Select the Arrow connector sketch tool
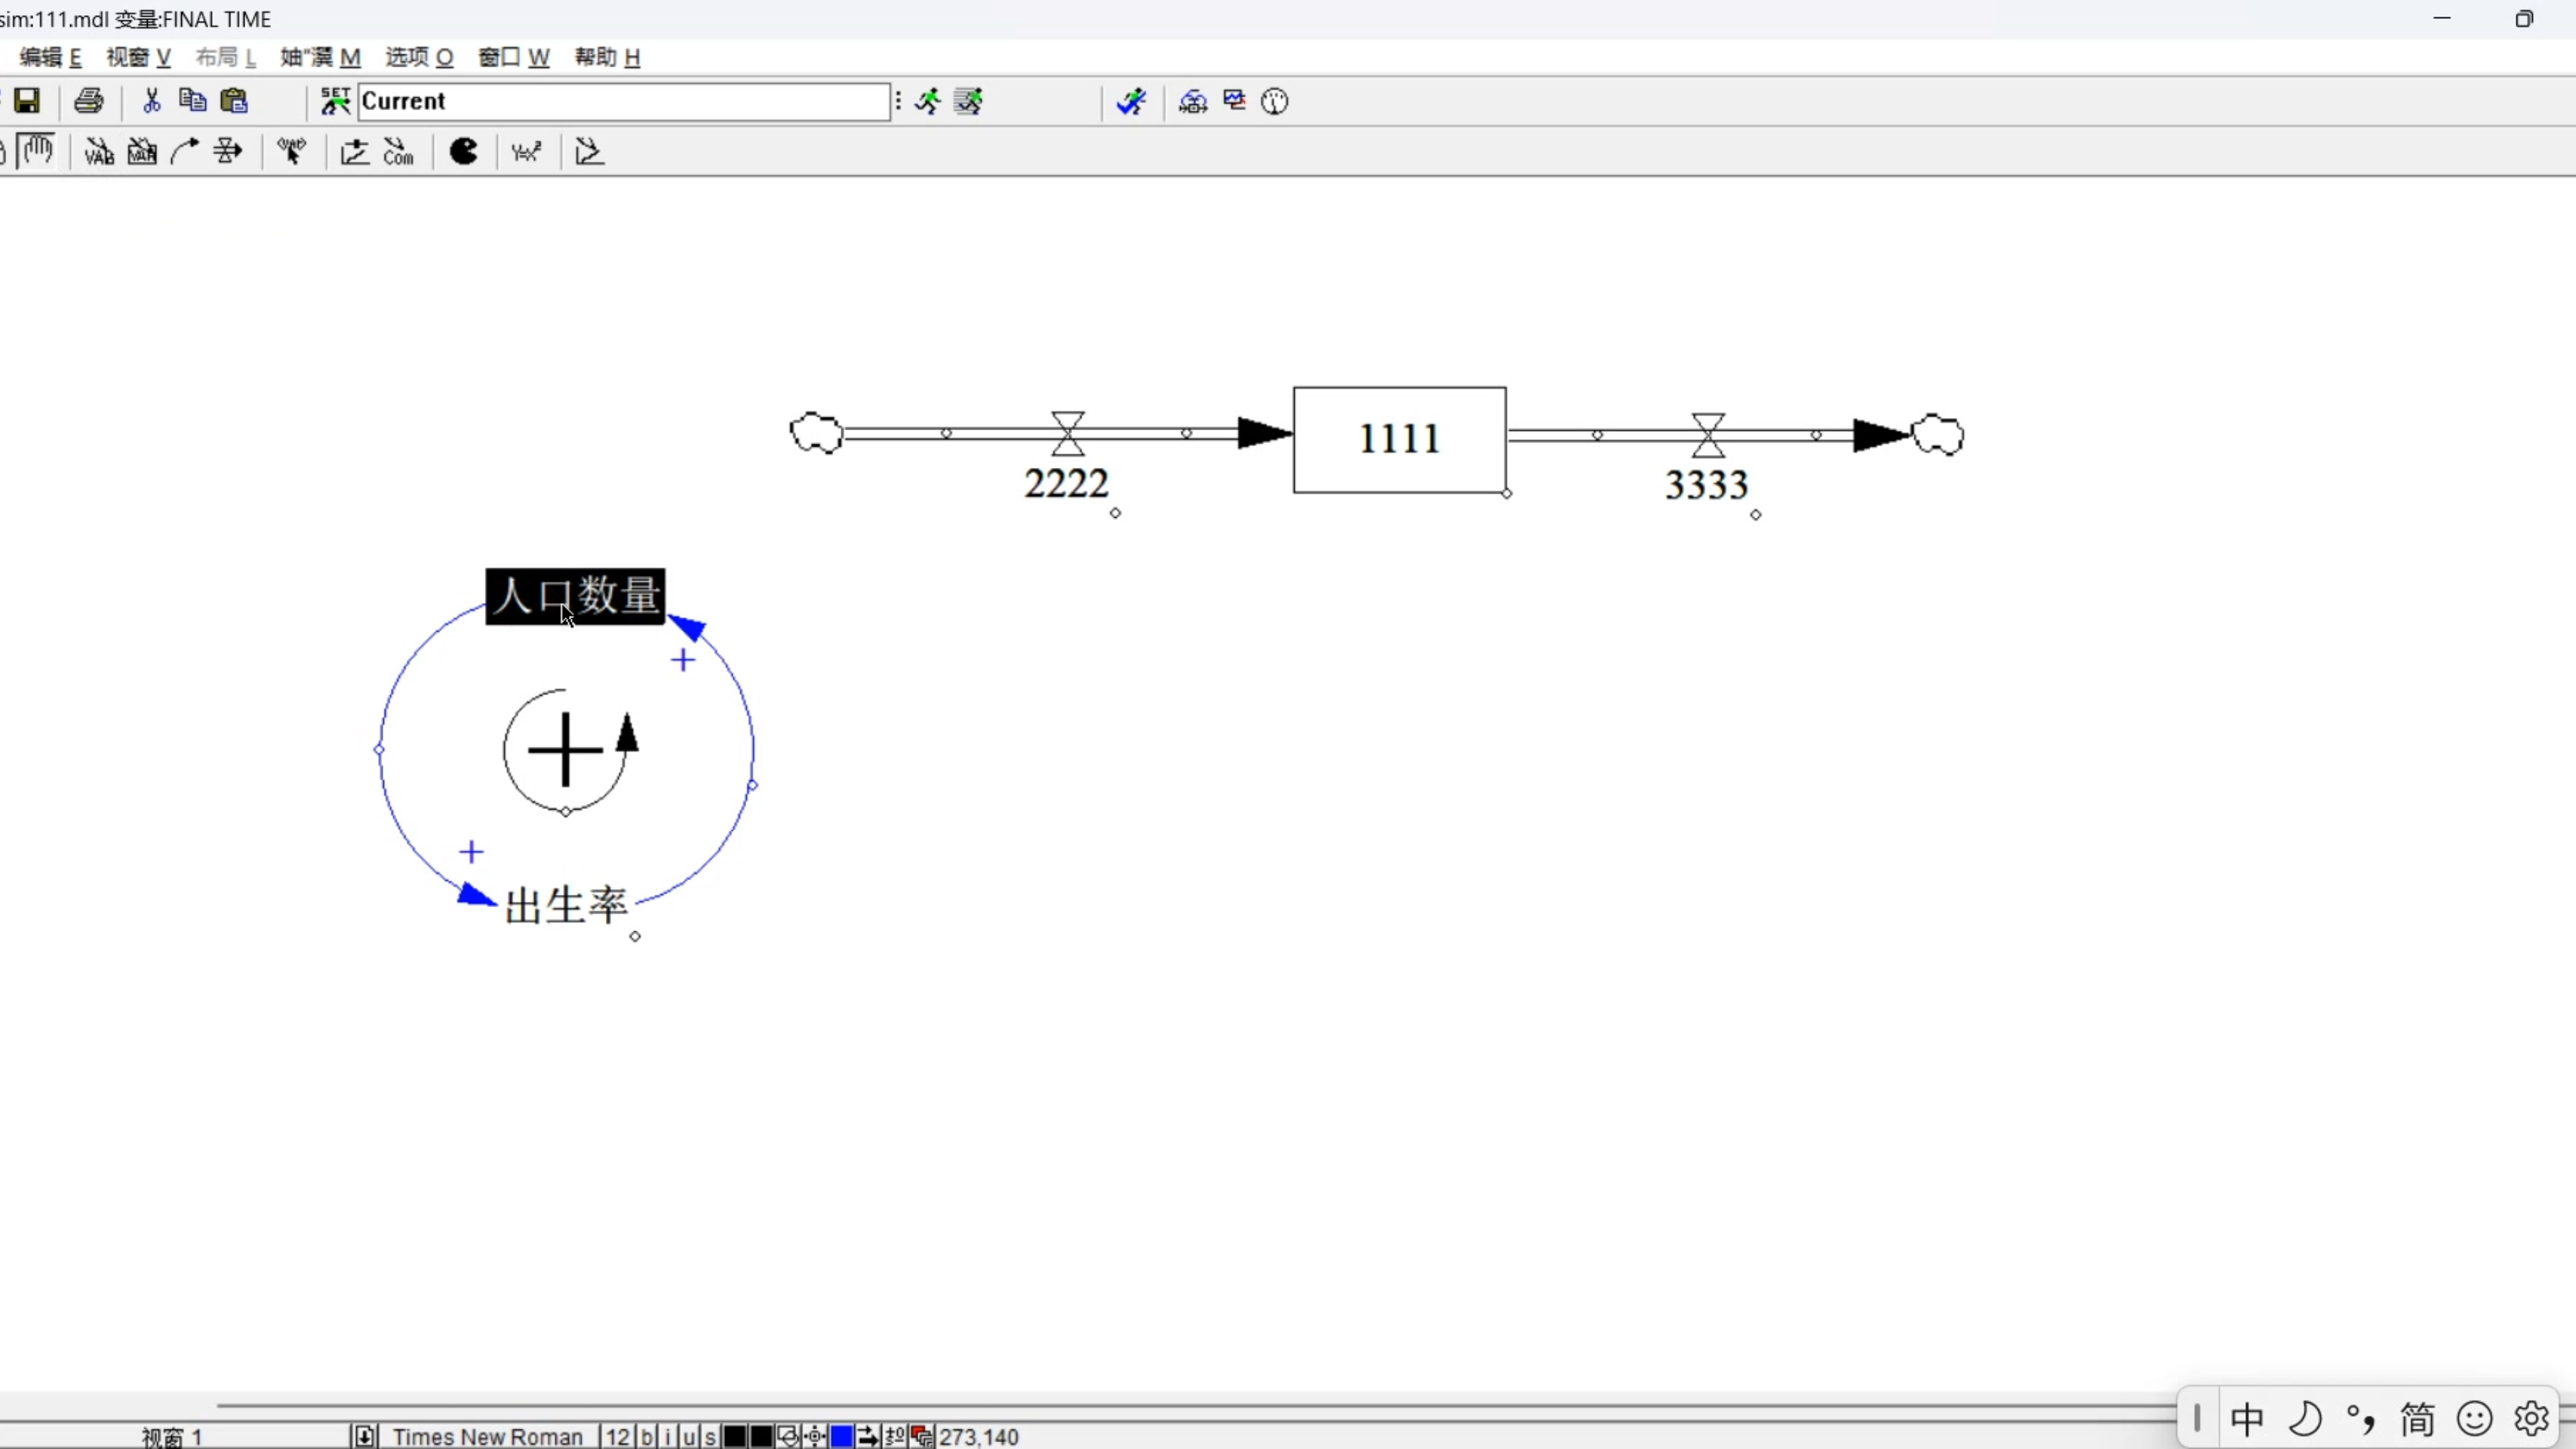2576x1449 pixels. pos(185,152)
